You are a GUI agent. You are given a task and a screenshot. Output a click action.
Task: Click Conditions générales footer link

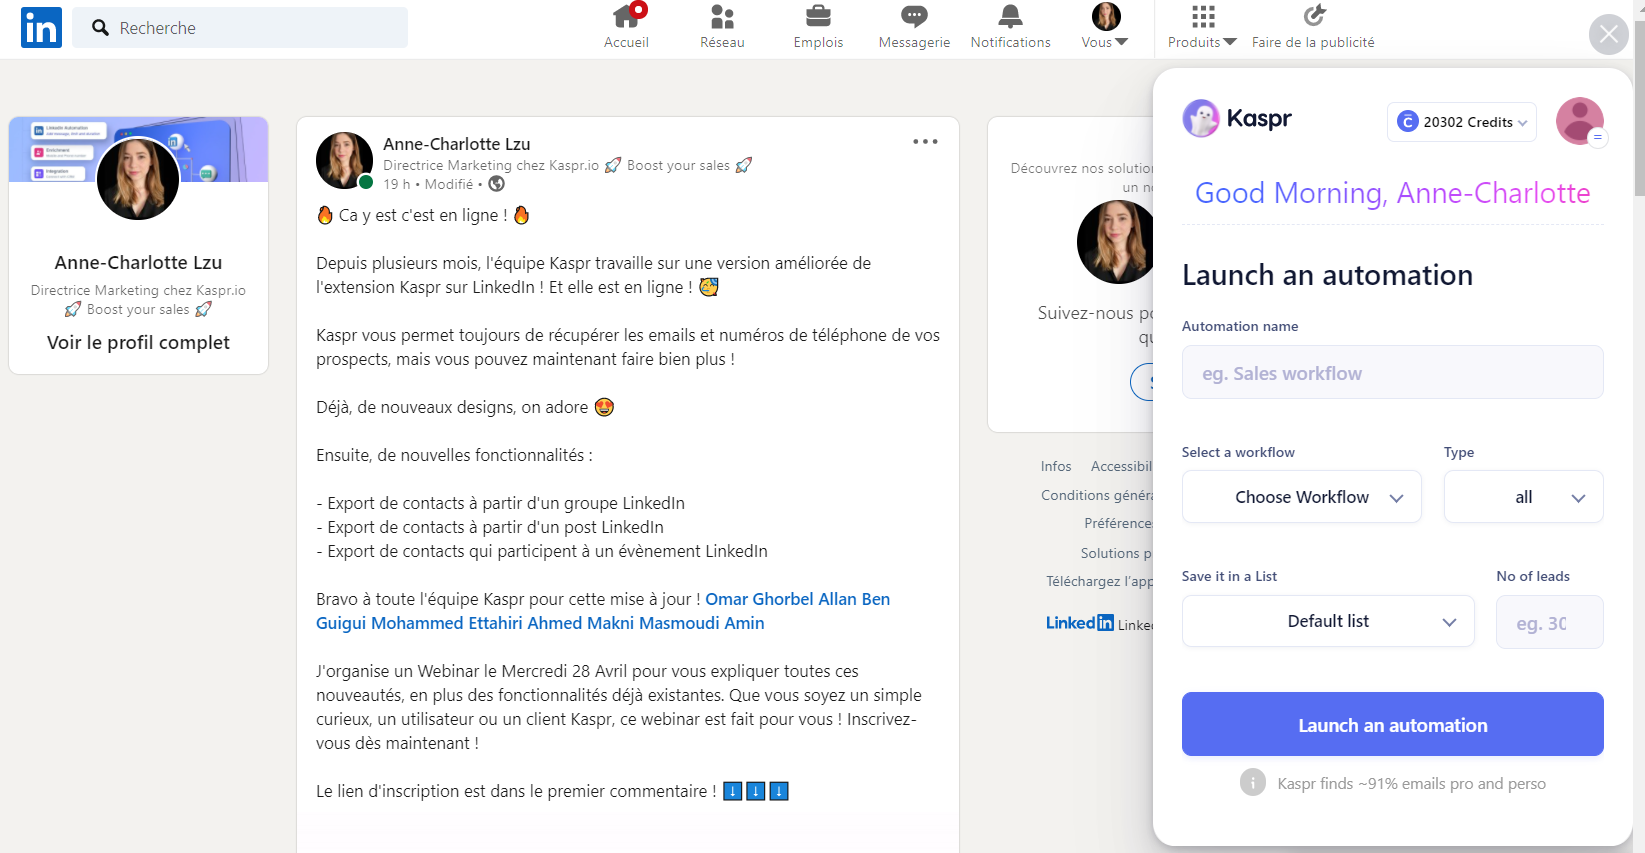point(1097,495)
